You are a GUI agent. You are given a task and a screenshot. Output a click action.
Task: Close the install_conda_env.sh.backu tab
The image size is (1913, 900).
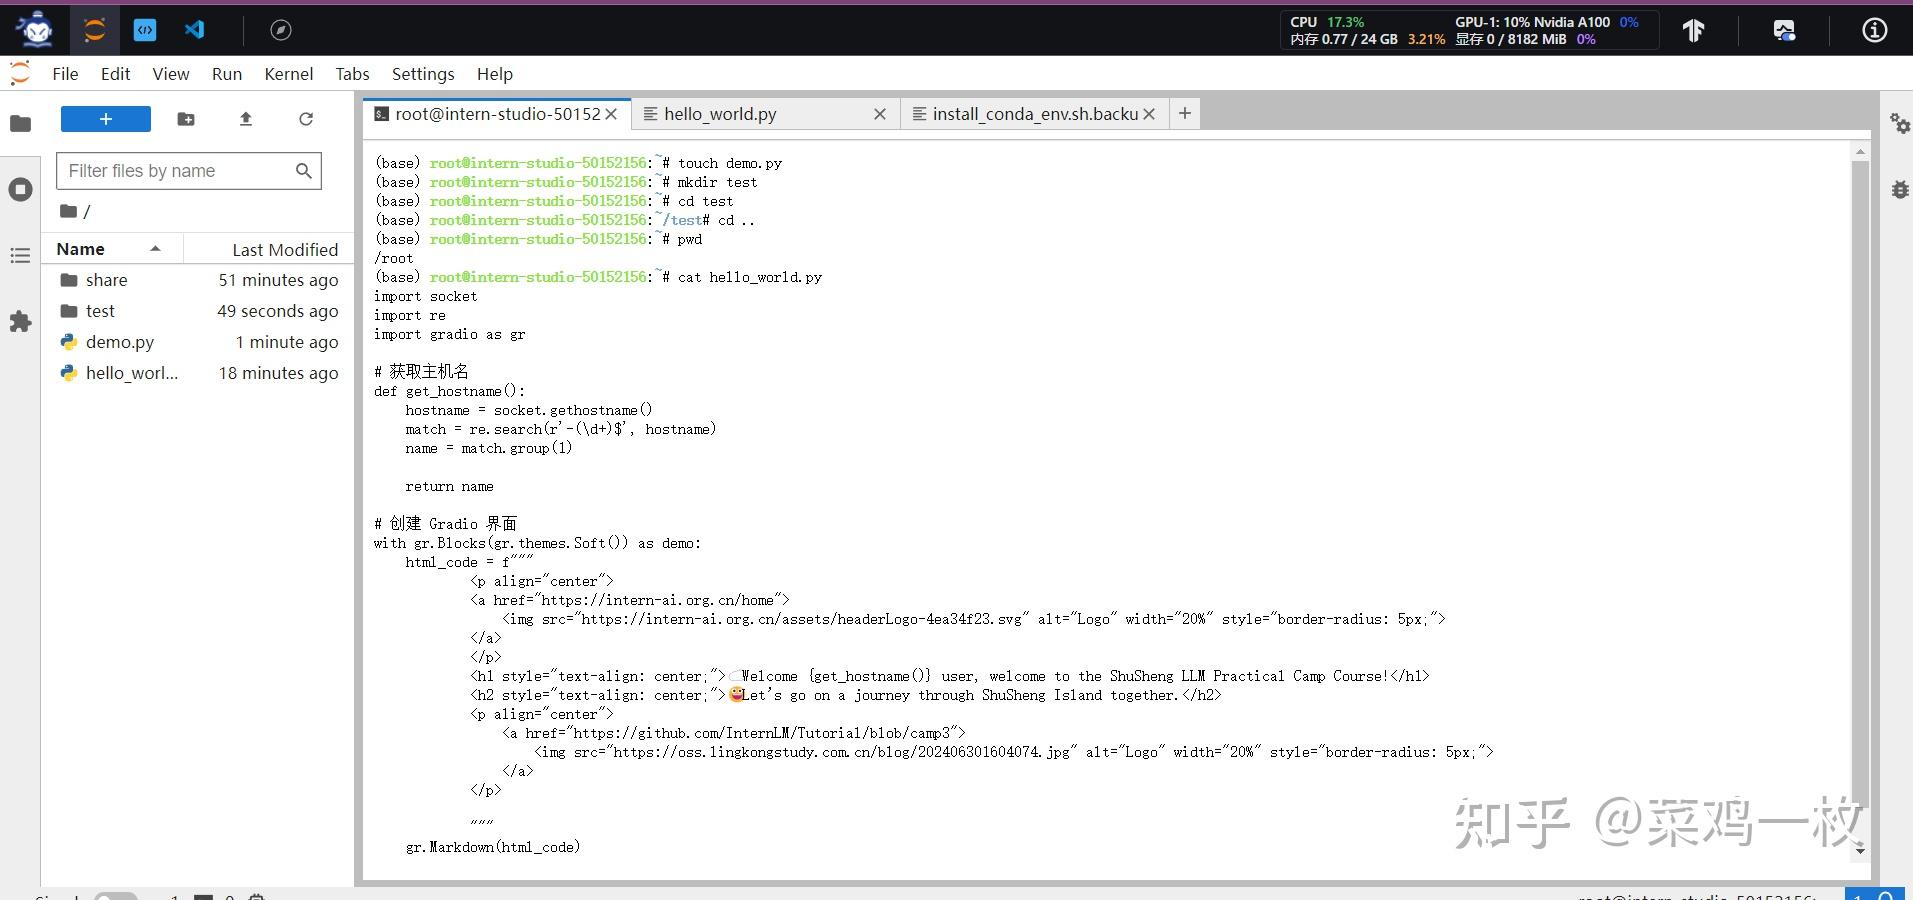(1149, 114)
